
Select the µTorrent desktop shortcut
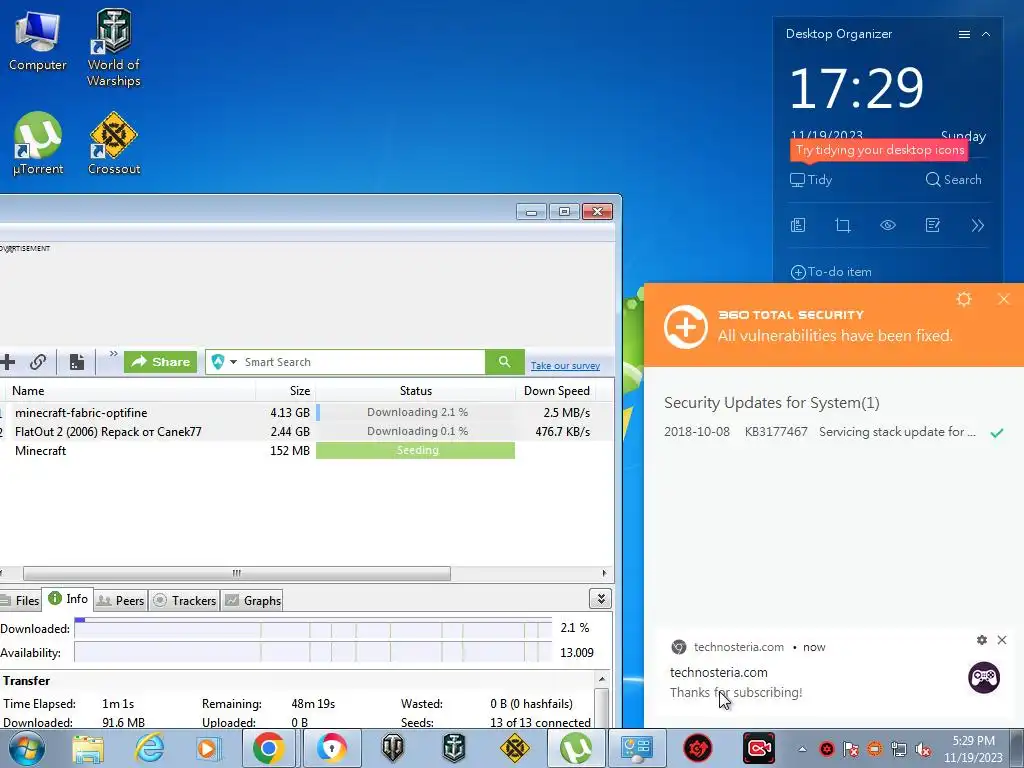coord(38,144)
